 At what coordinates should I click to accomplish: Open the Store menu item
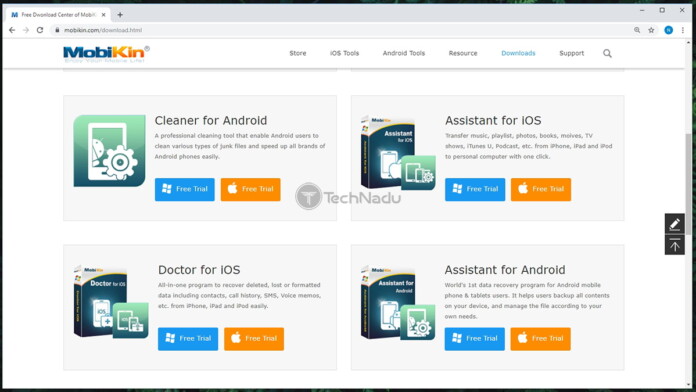coord(298,53)
